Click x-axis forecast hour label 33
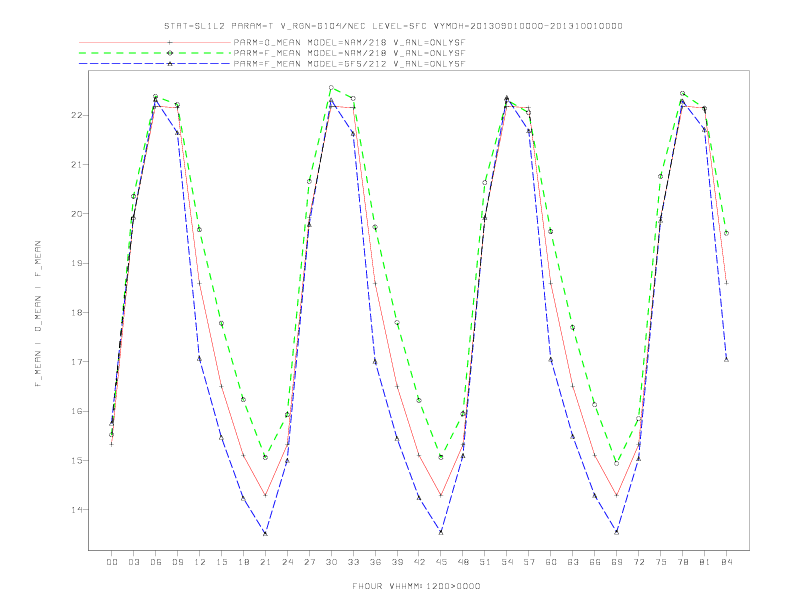Image resolution: width=792 pixels, height=612 pixels. tap(353, 562)
